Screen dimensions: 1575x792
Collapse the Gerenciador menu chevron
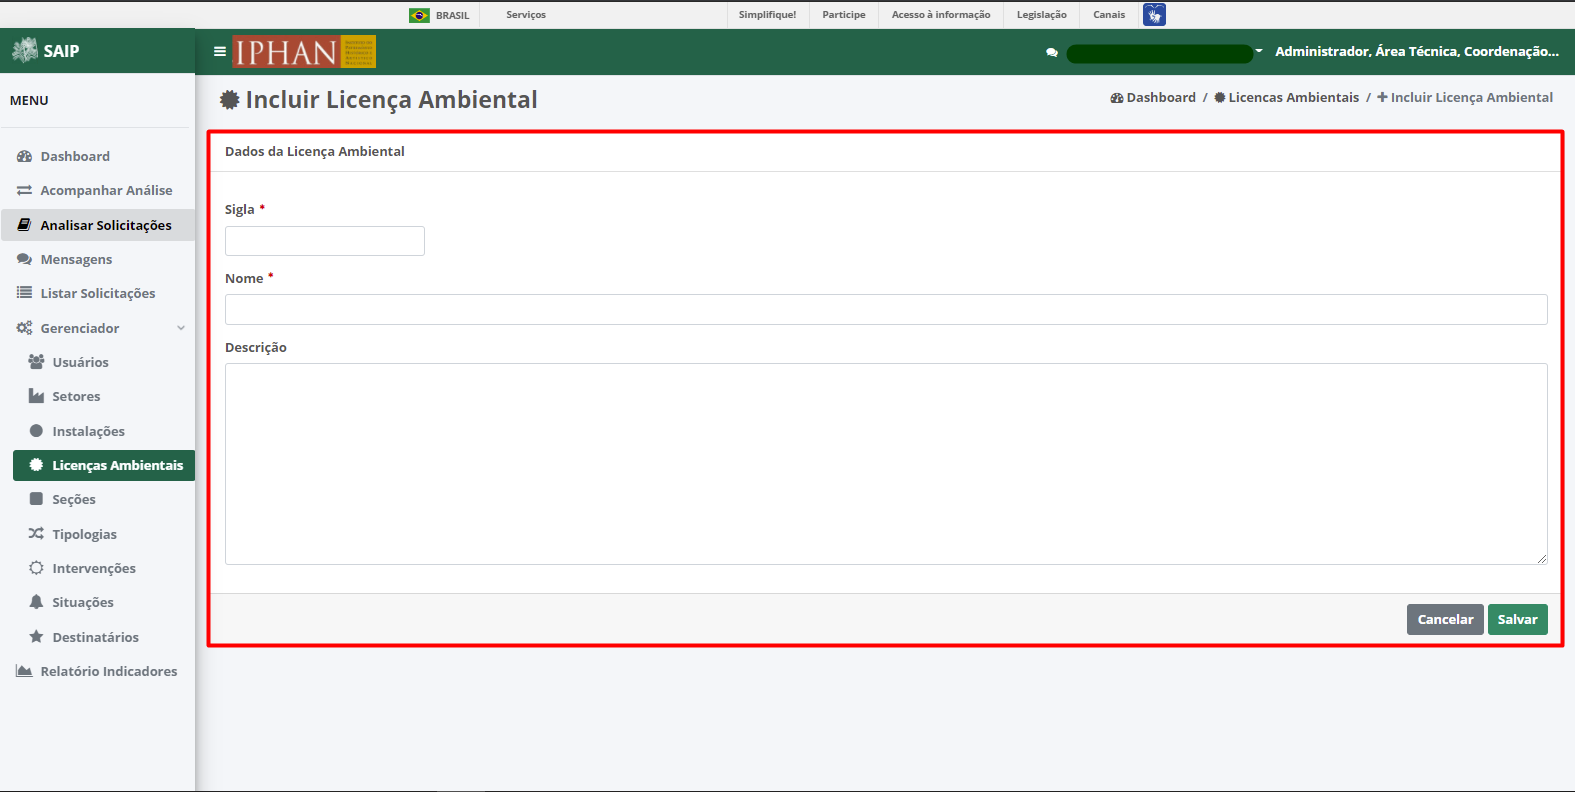click(181, 328)
